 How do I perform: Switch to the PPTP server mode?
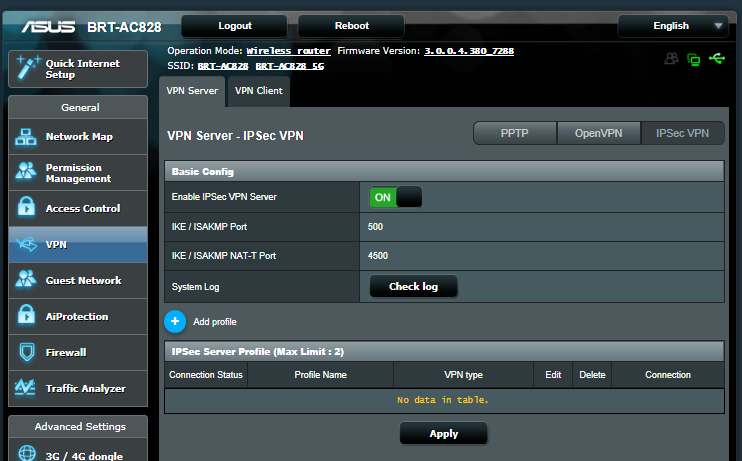click(515, 133)
